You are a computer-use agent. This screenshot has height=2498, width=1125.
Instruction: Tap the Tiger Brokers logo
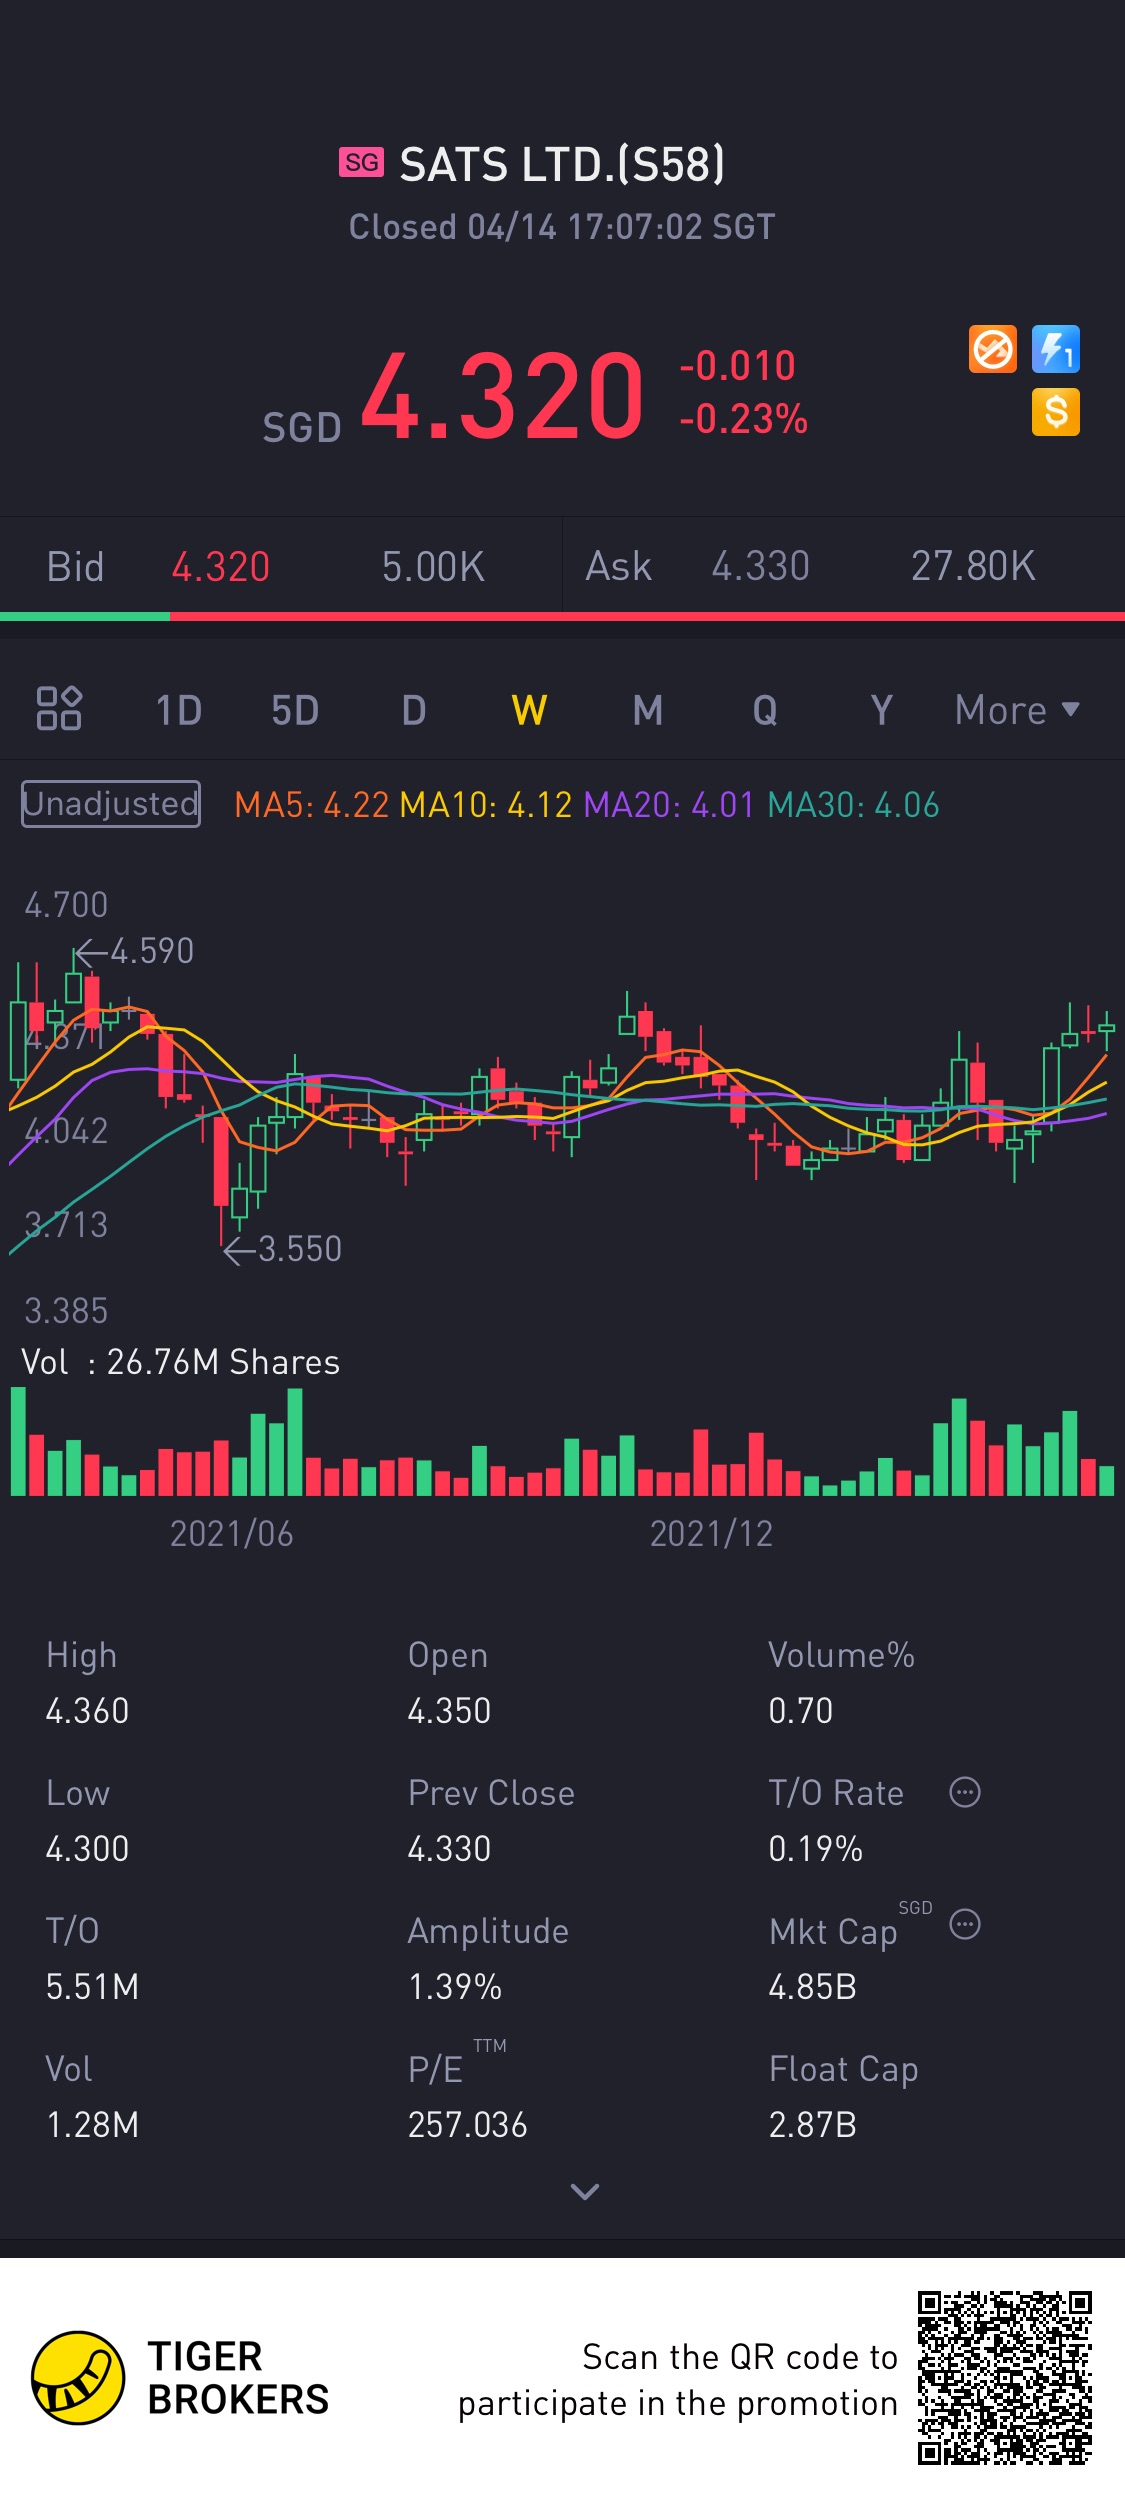point(180,2378)
